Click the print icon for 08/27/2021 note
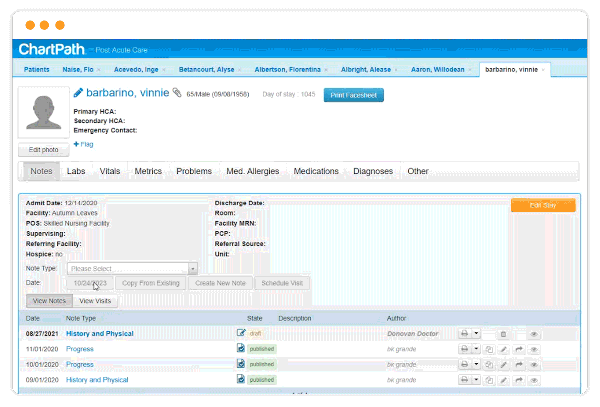The image size is (600, 407). 463,334
